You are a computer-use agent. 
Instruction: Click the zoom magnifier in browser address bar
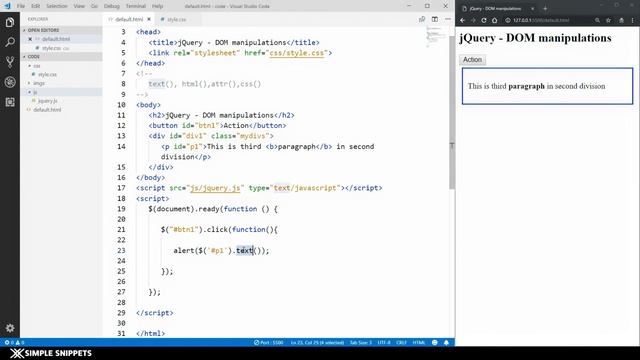(x=597, y=20)
